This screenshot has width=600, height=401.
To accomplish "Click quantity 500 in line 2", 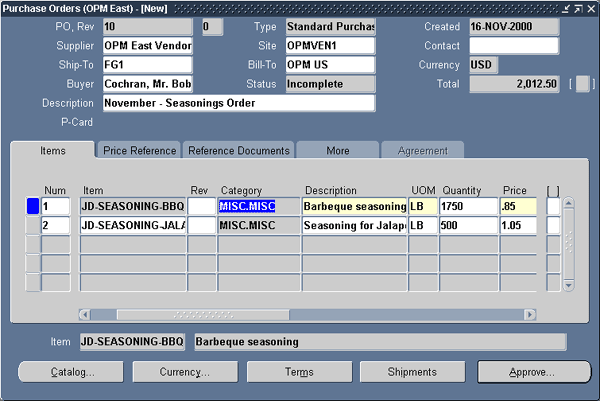I will pyautogui.click(x=468, y=225).
